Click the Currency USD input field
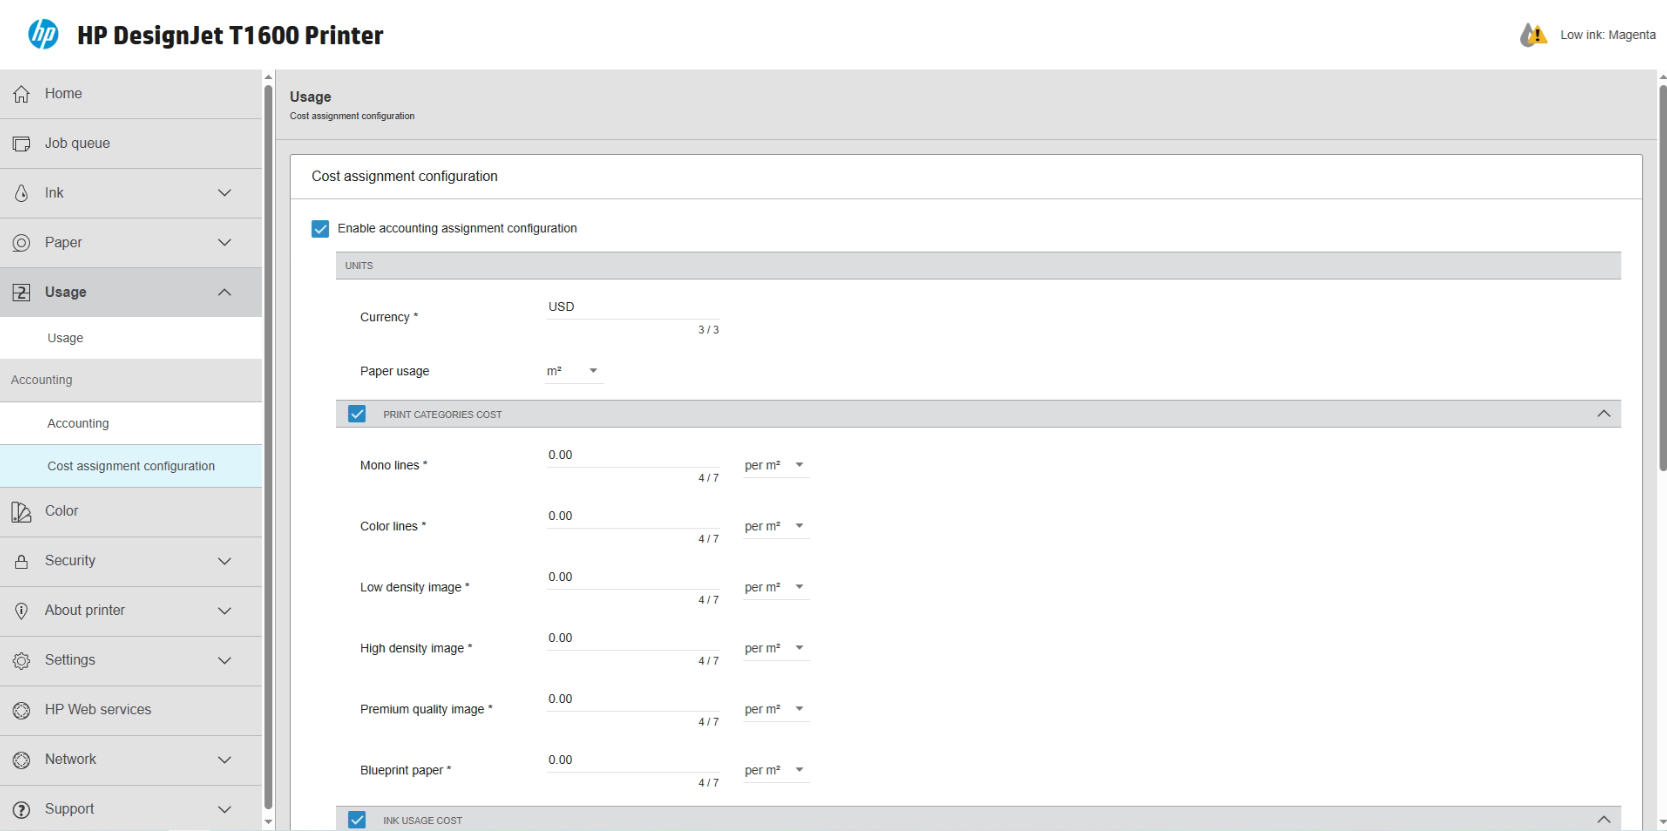Viewport: 1667px width, 831px height. click(x=632, y=307)
